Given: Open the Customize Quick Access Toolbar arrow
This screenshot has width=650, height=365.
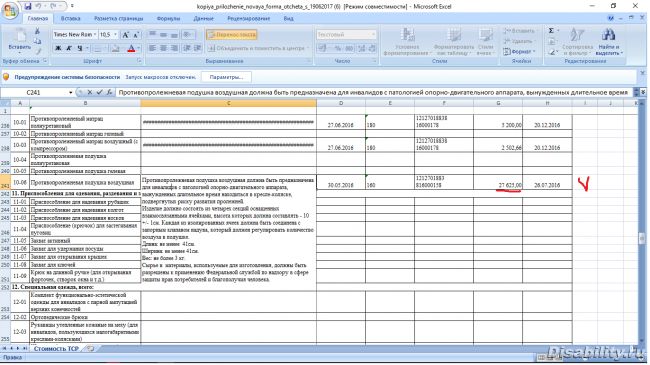Looking at the screenshot, I should (x=72, y=6).
